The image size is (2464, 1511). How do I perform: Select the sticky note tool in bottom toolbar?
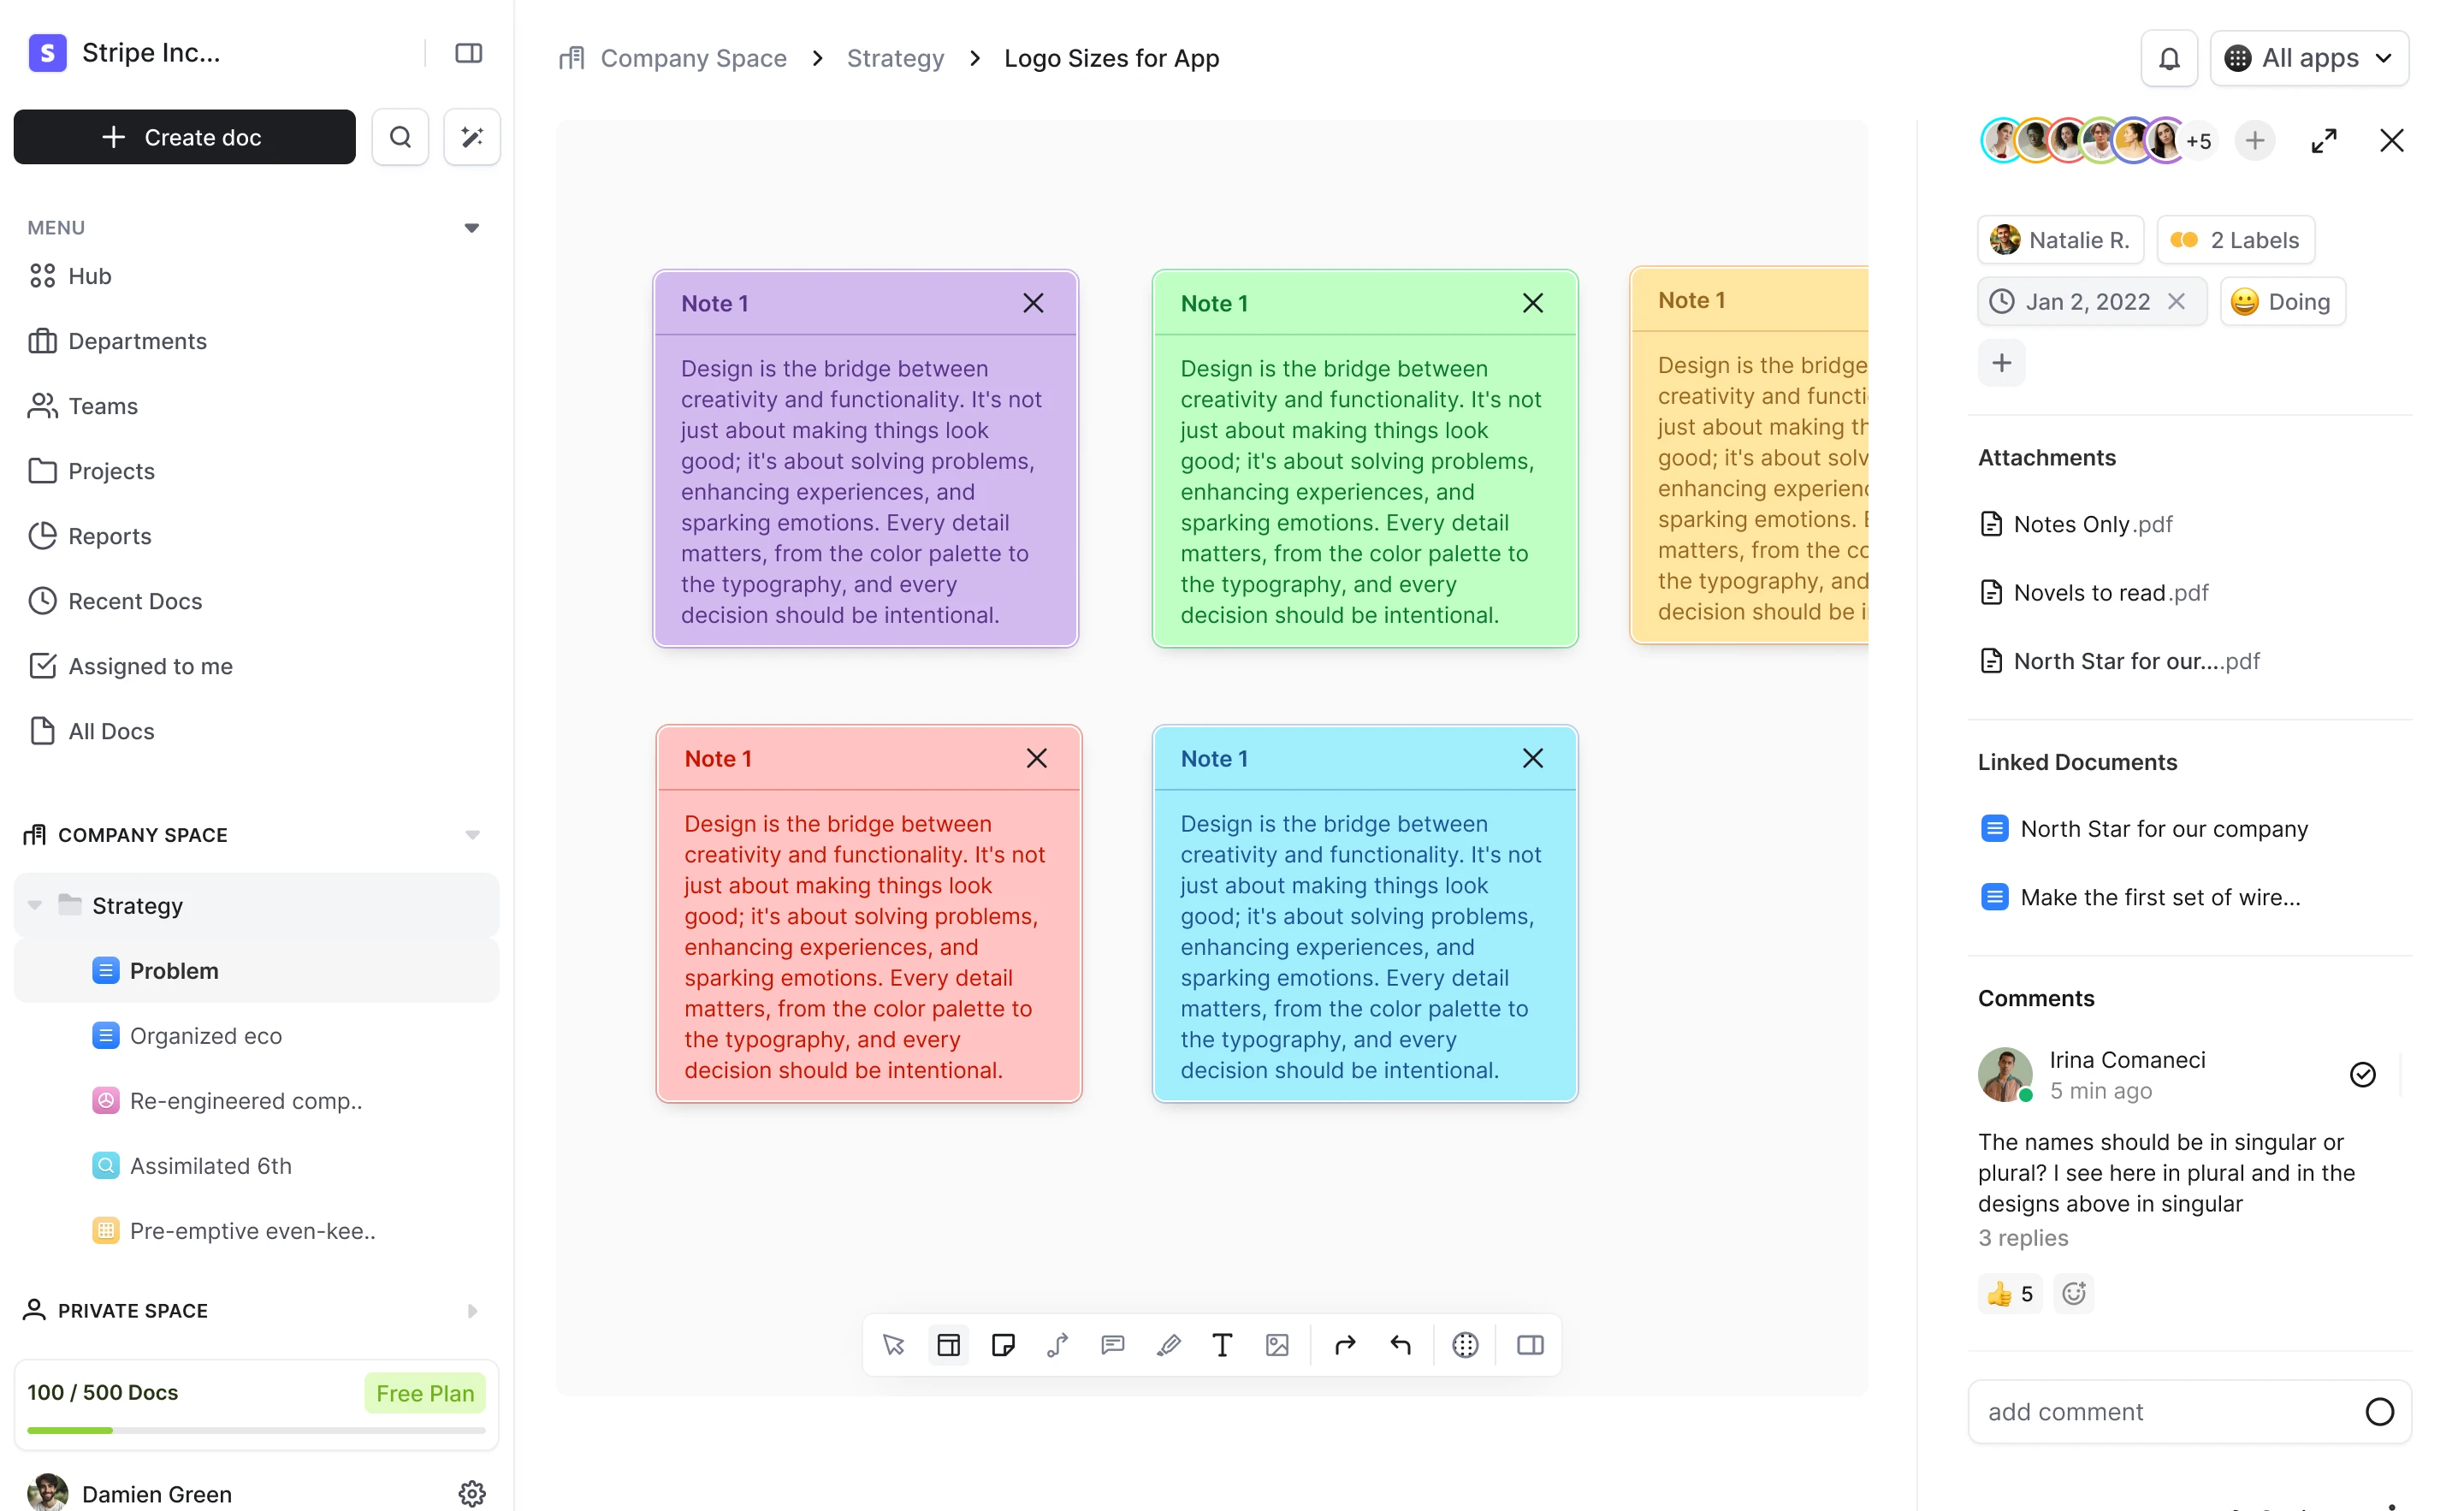point(1003,1345)
